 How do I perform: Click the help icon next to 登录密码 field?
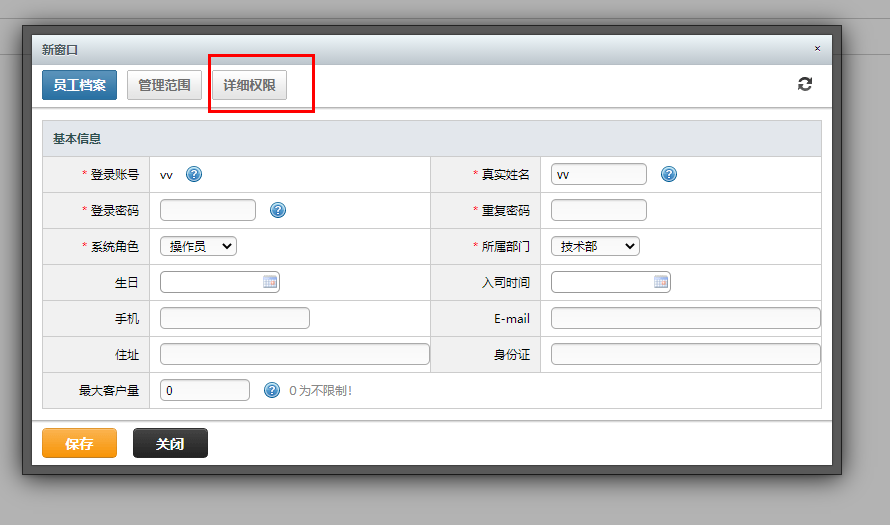point(278,210)
